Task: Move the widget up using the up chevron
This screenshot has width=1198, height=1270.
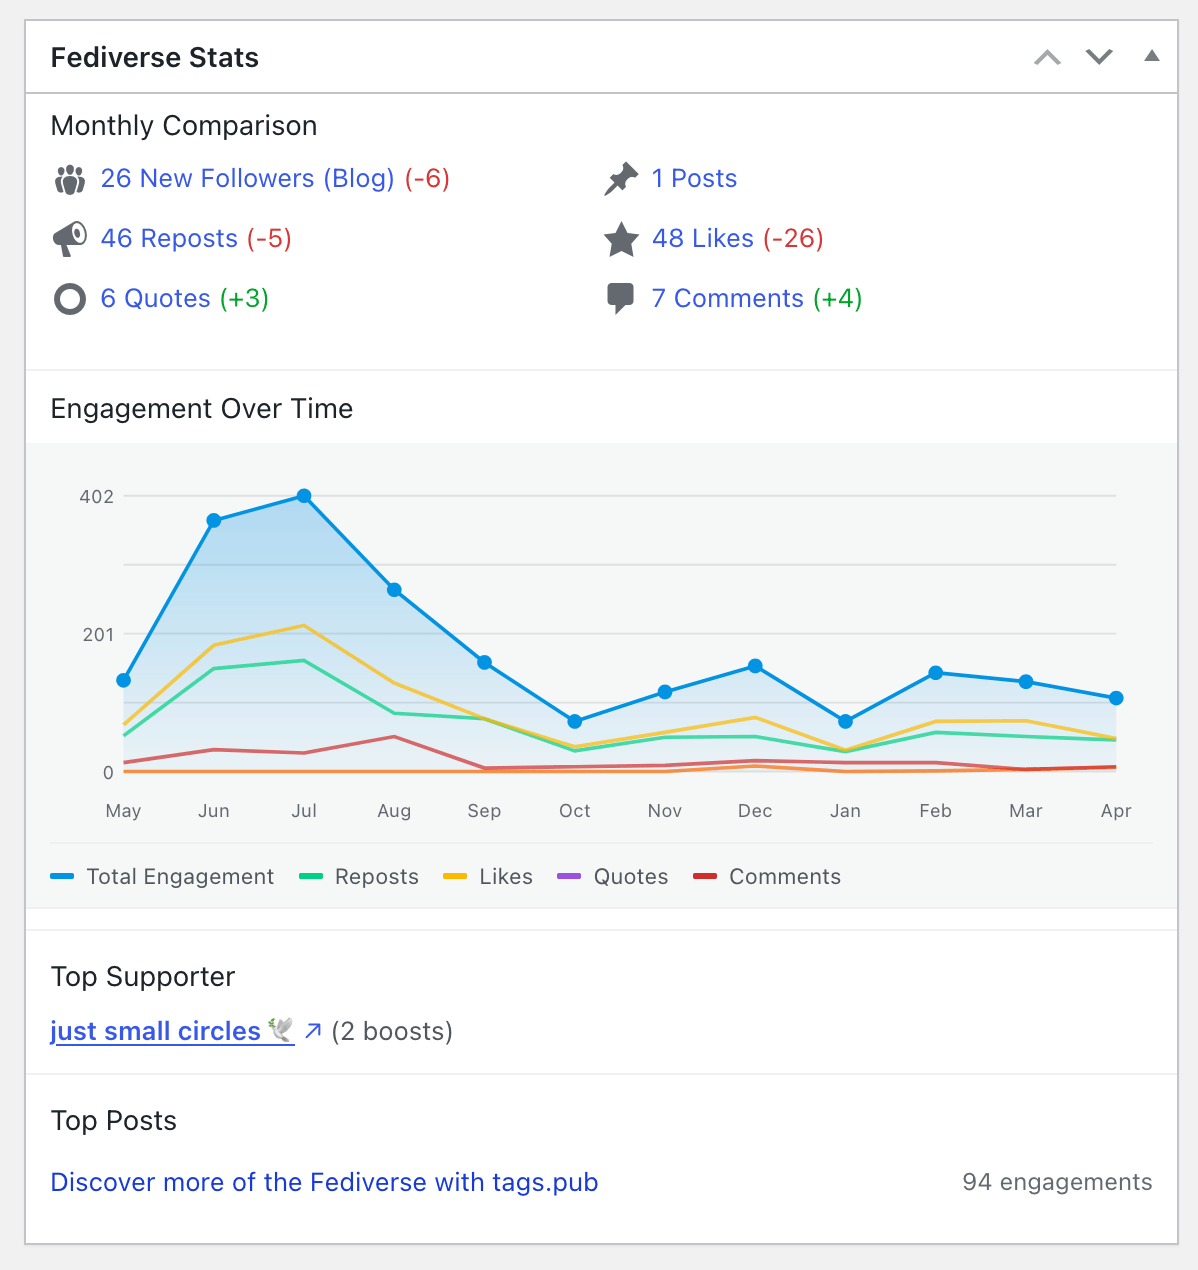Action: (x=1047, y=57)
